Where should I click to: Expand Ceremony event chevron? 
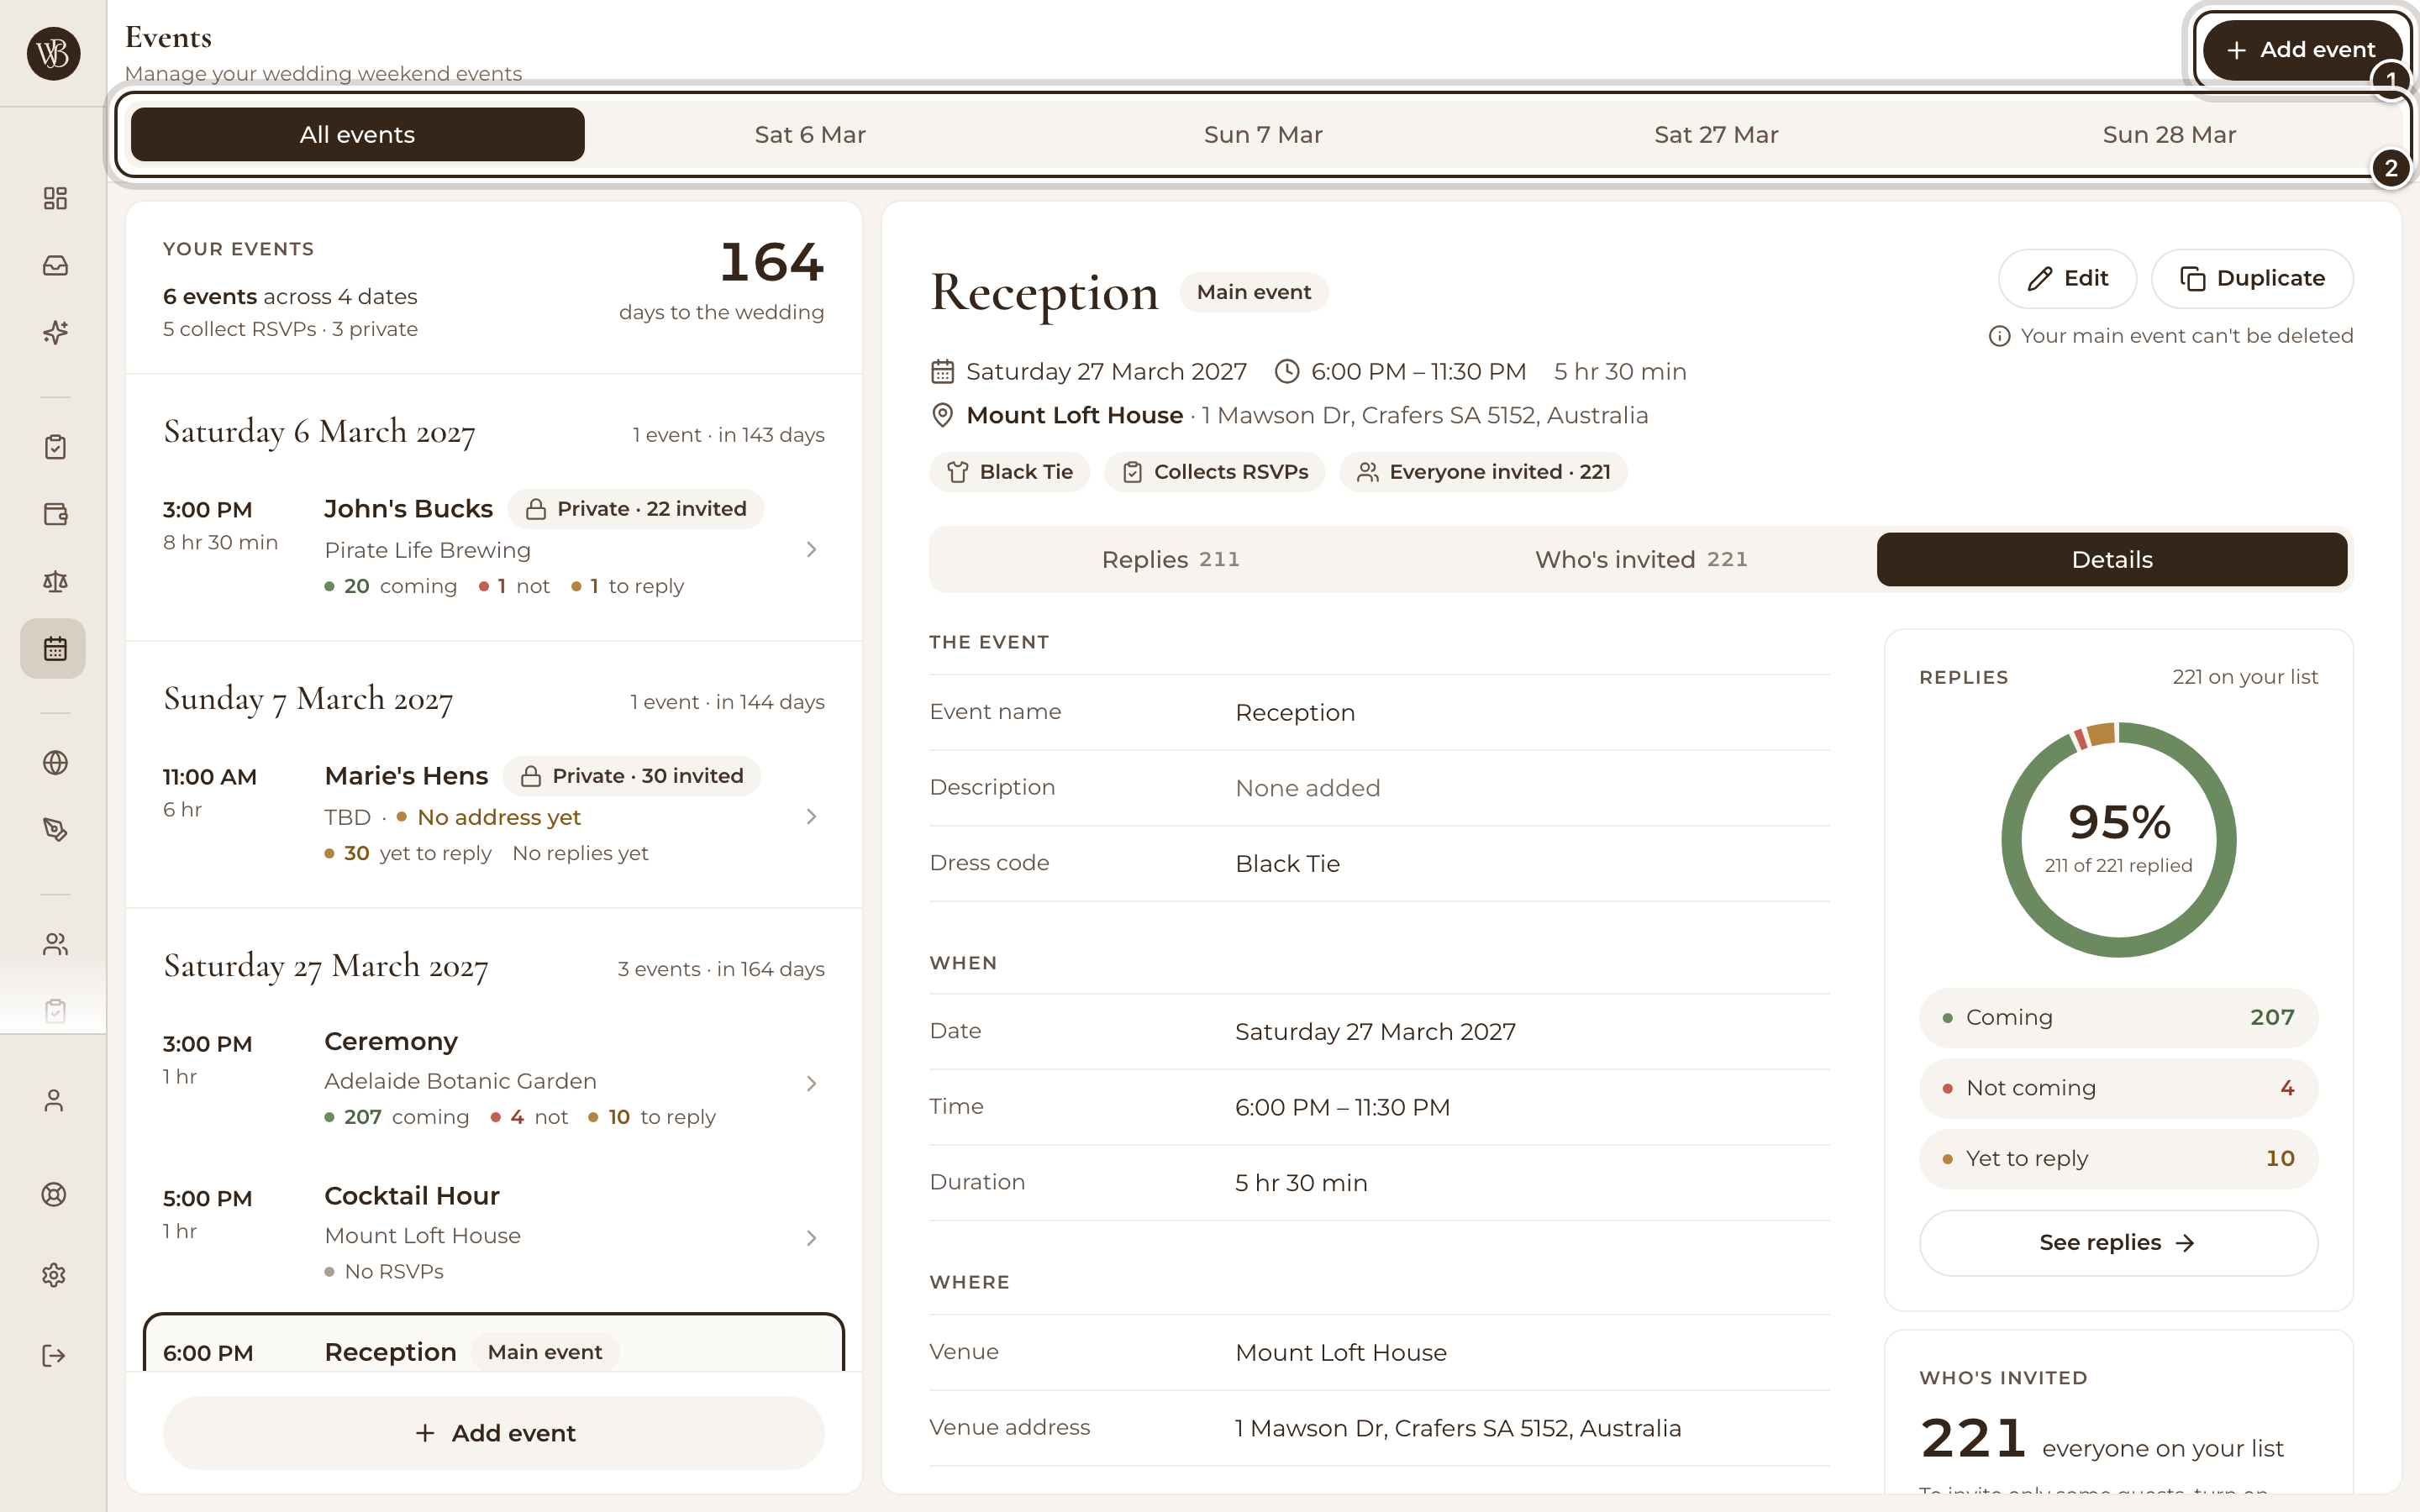811,1083
